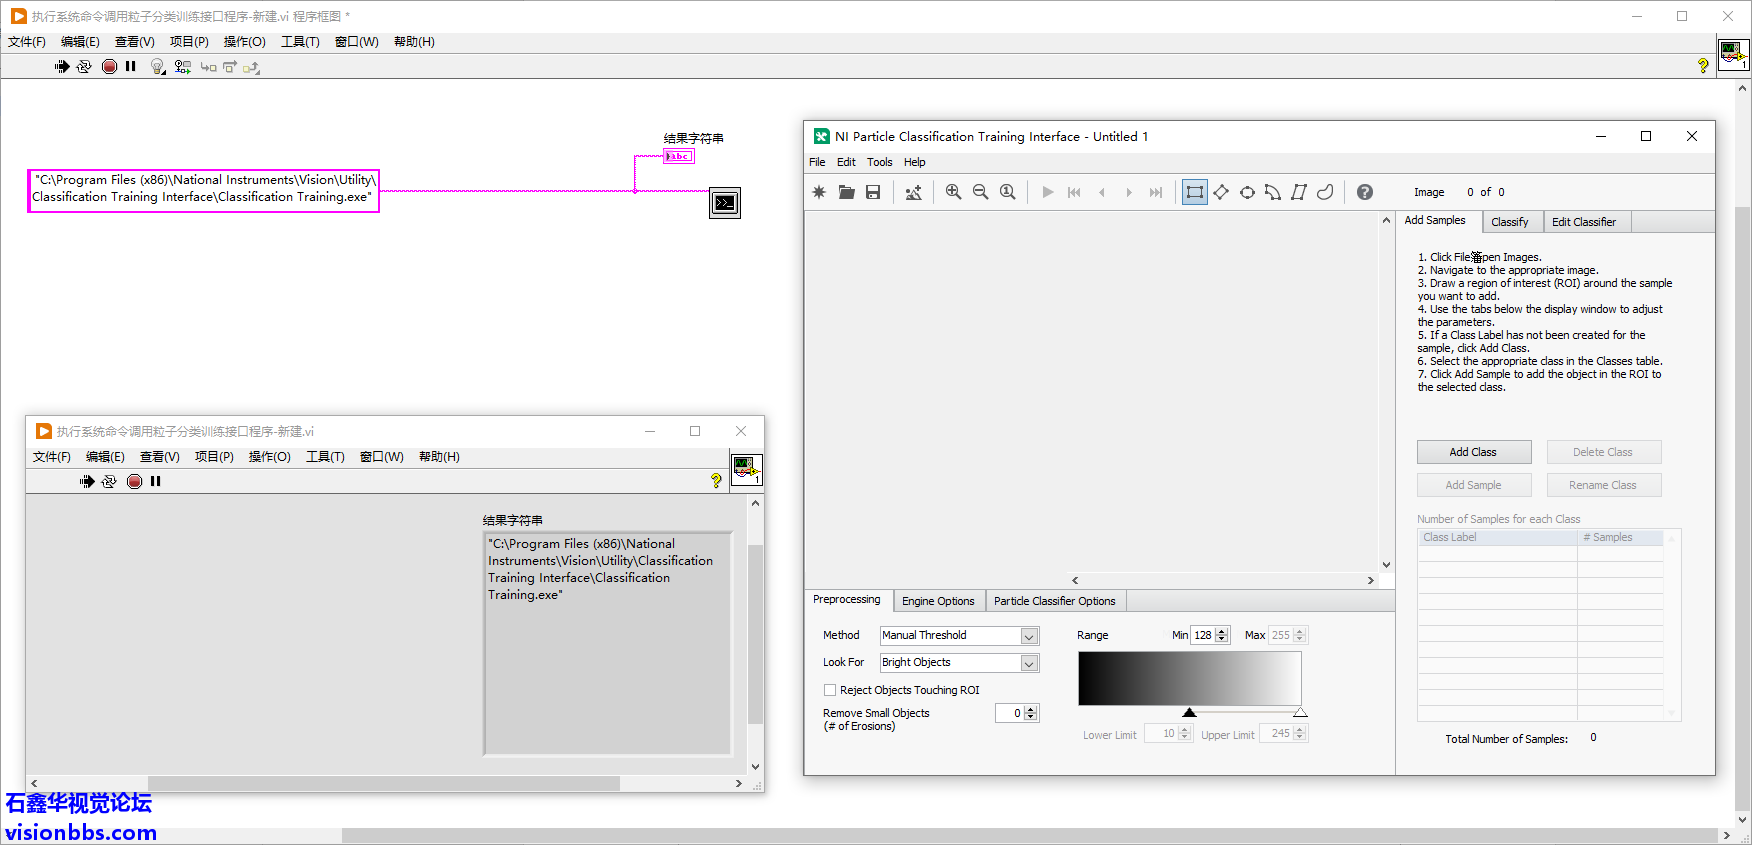
Task: Click the Particle Classifier Options tab
Action: pos(1054,601)
